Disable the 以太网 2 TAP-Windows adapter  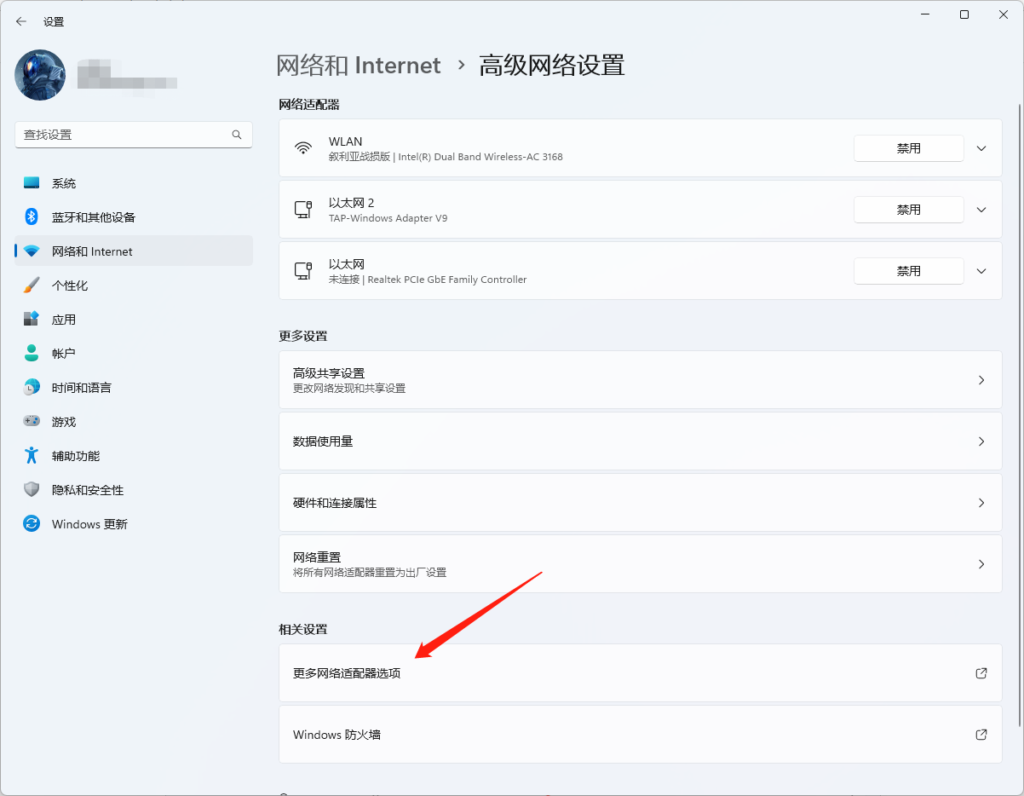908,209
